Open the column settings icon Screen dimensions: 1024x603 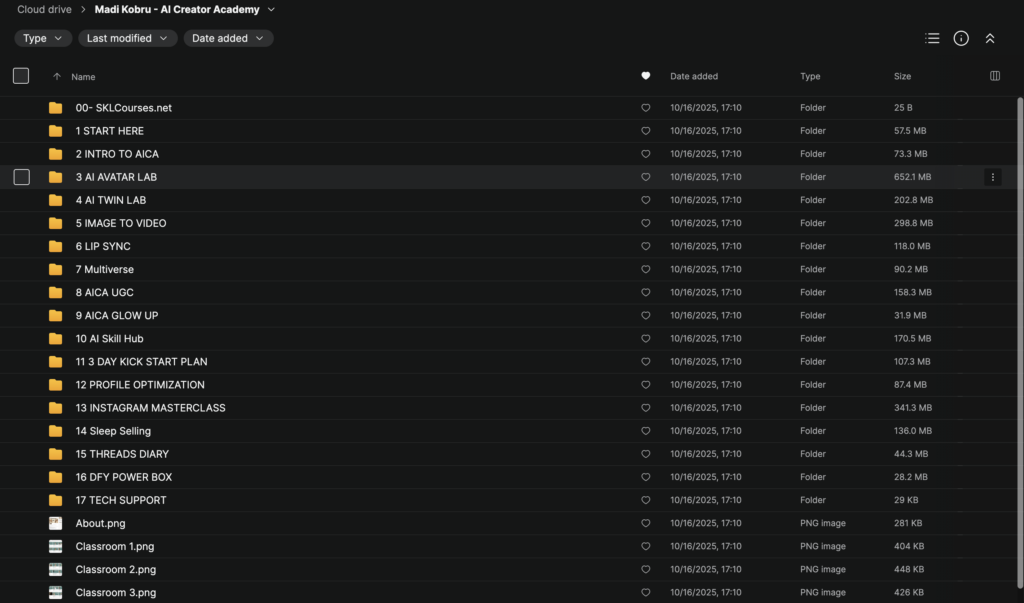(994, 76)
